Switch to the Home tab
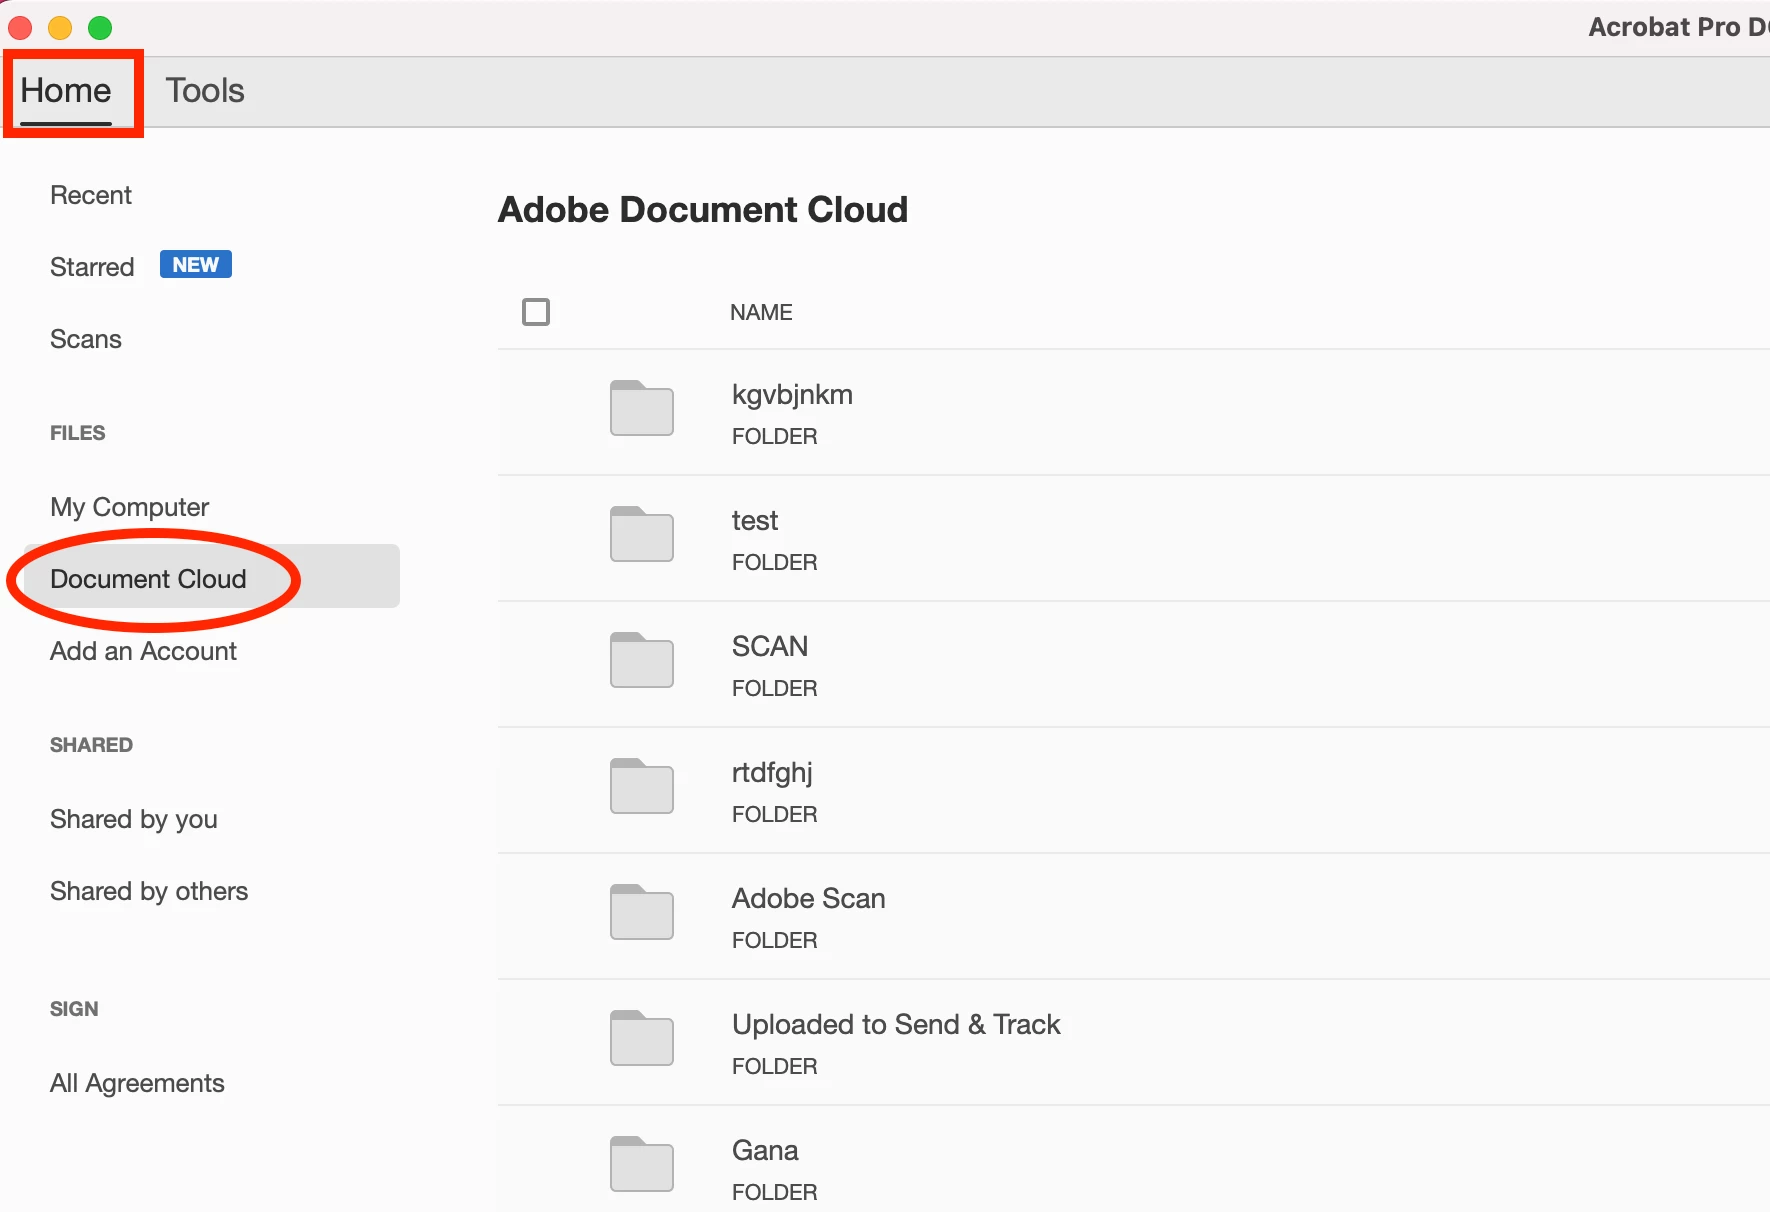The width and height of the screenshot is (1770, 1212). tap(66, 91)
